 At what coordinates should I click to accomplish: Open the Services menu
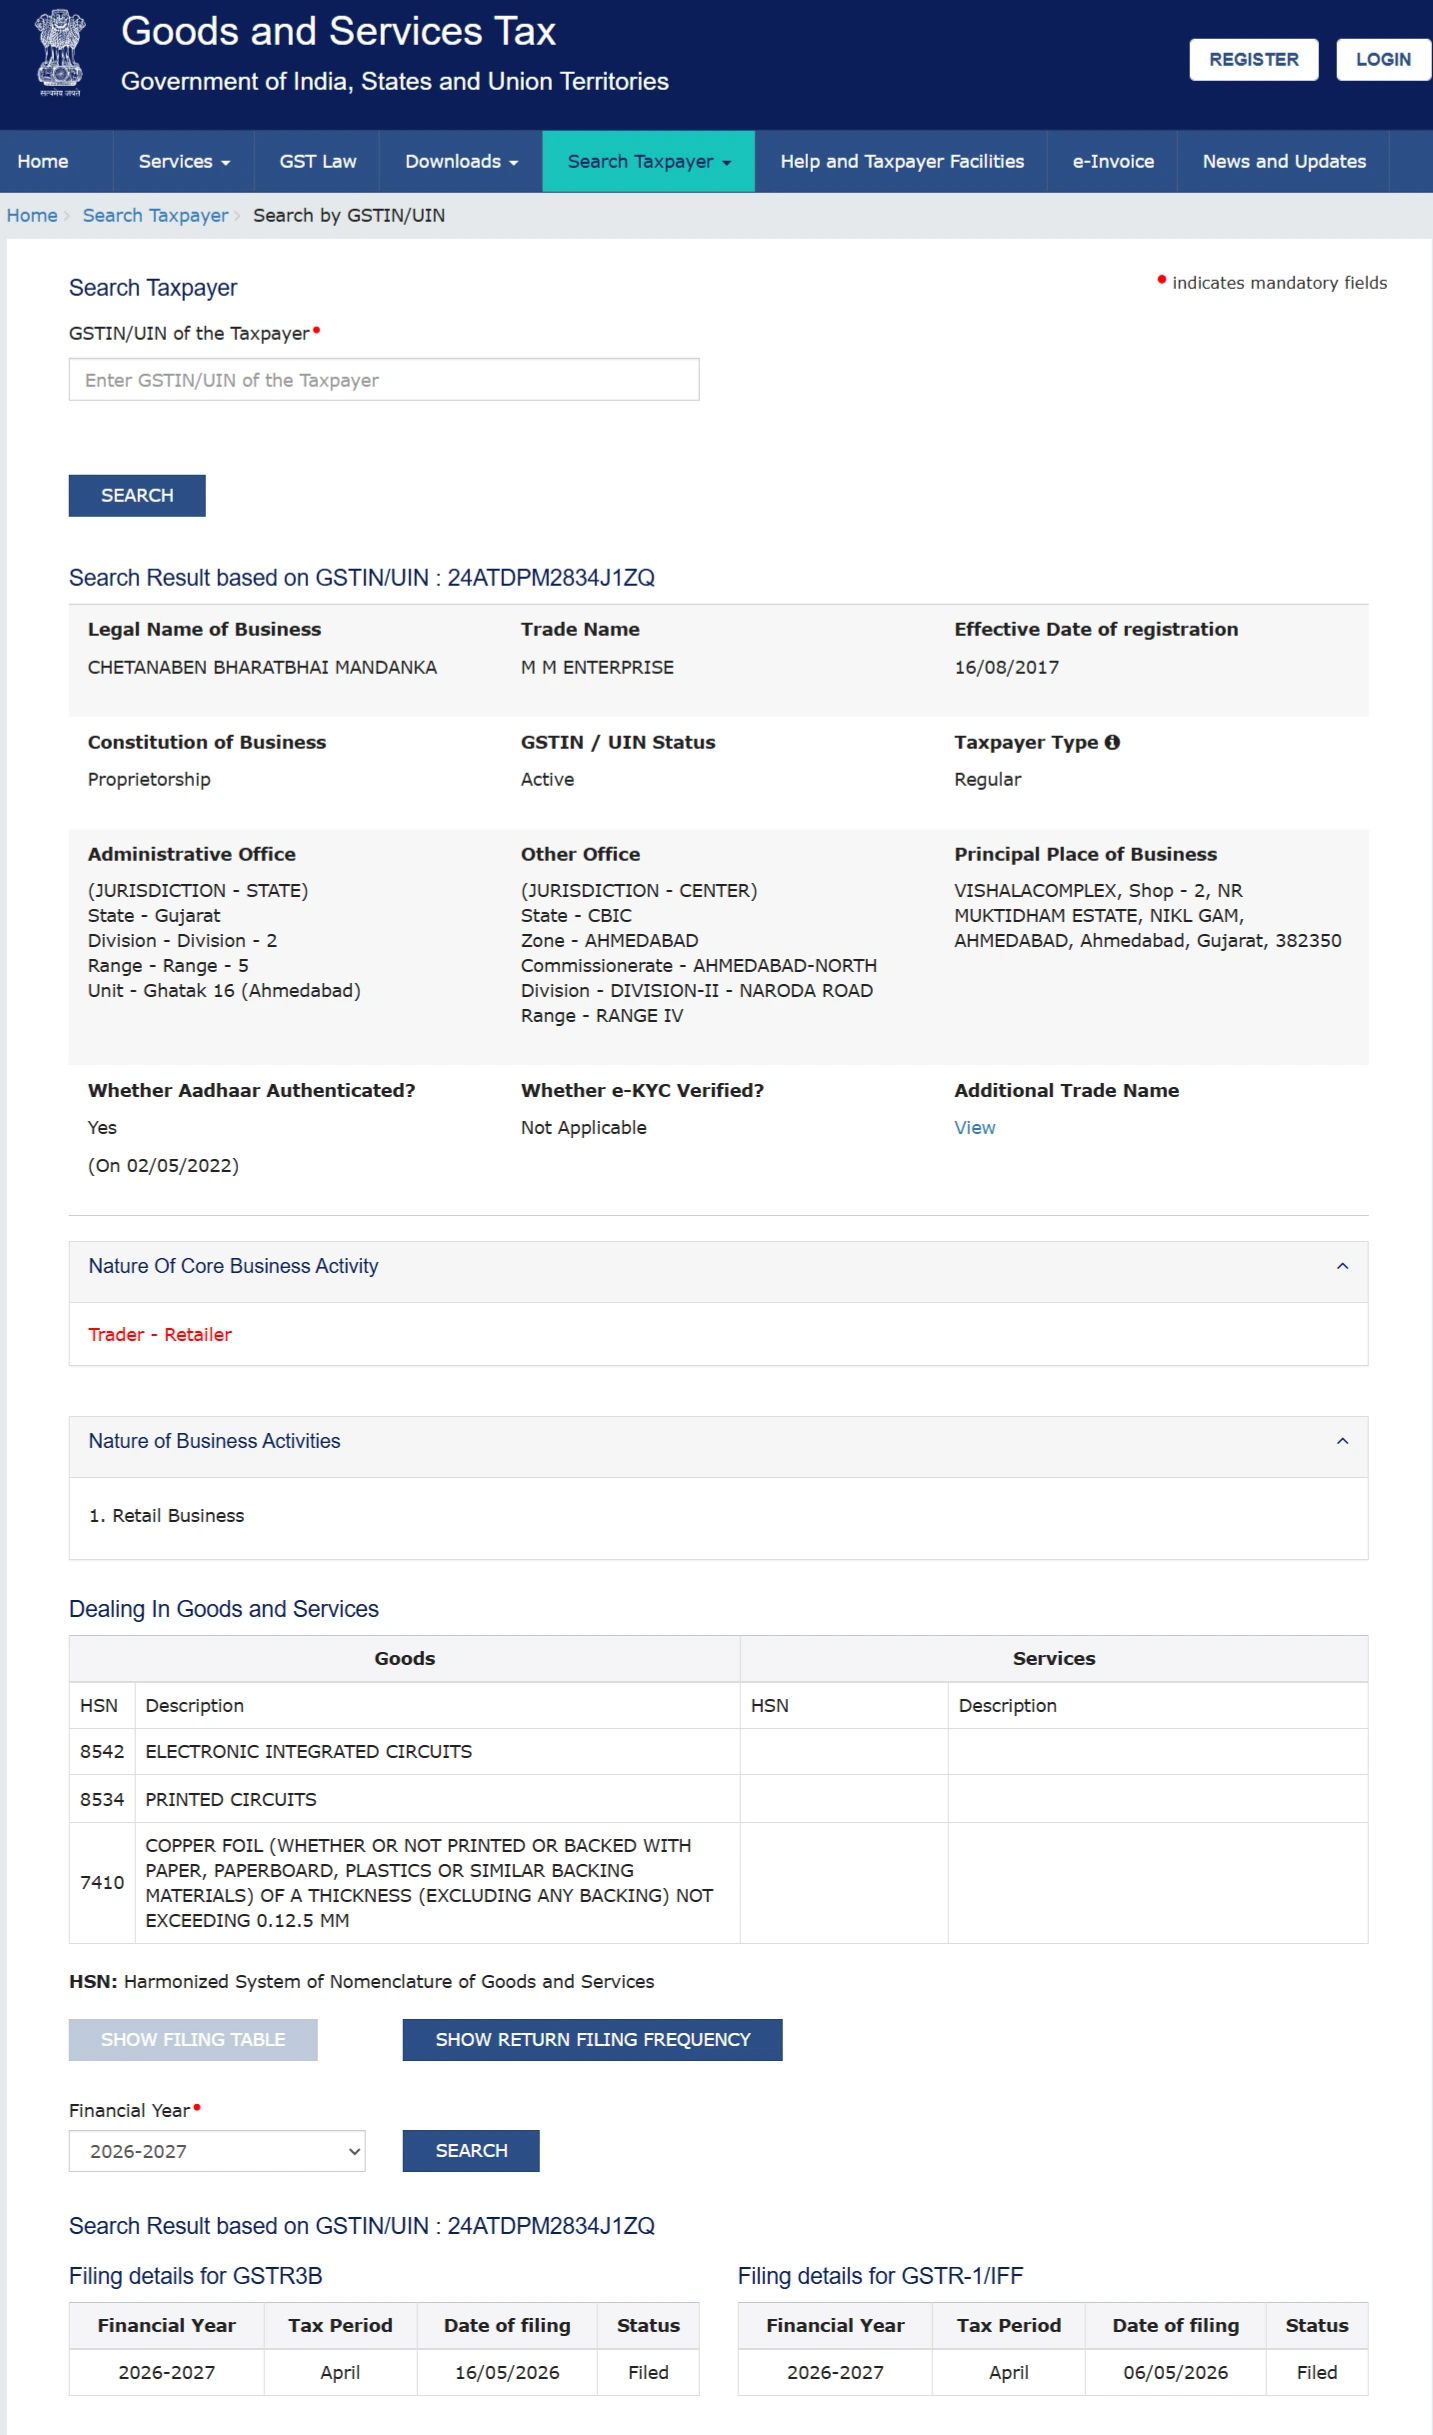(x=184, y=161)
